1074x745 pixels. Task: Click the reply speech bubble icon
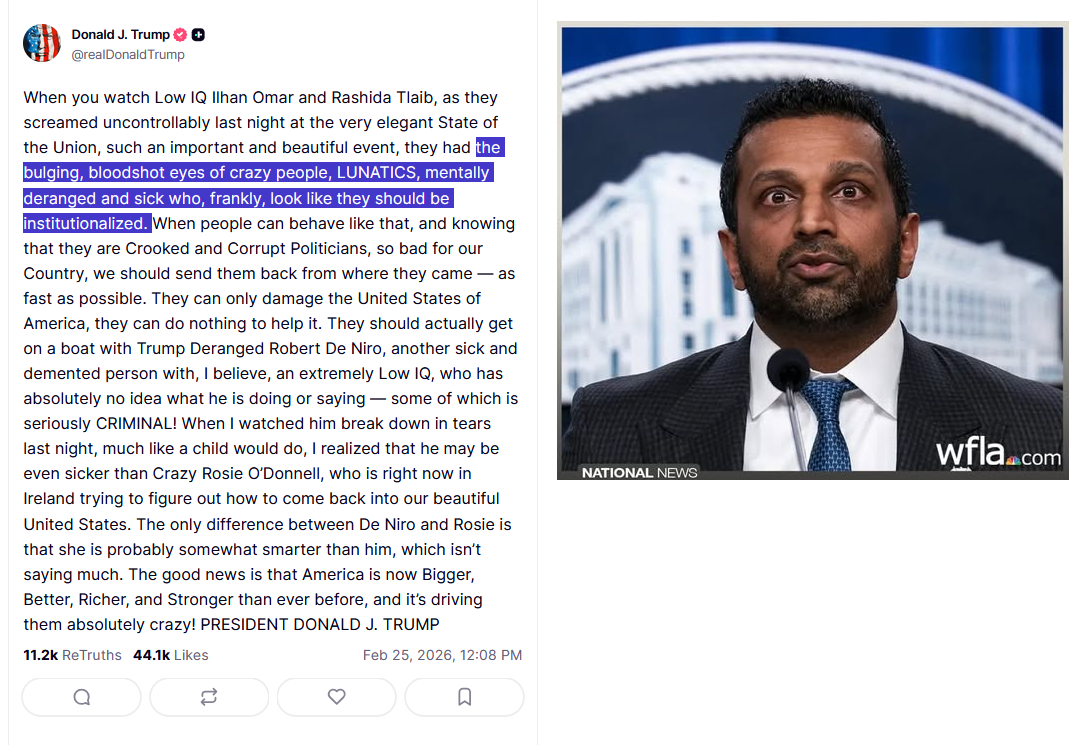82,697
